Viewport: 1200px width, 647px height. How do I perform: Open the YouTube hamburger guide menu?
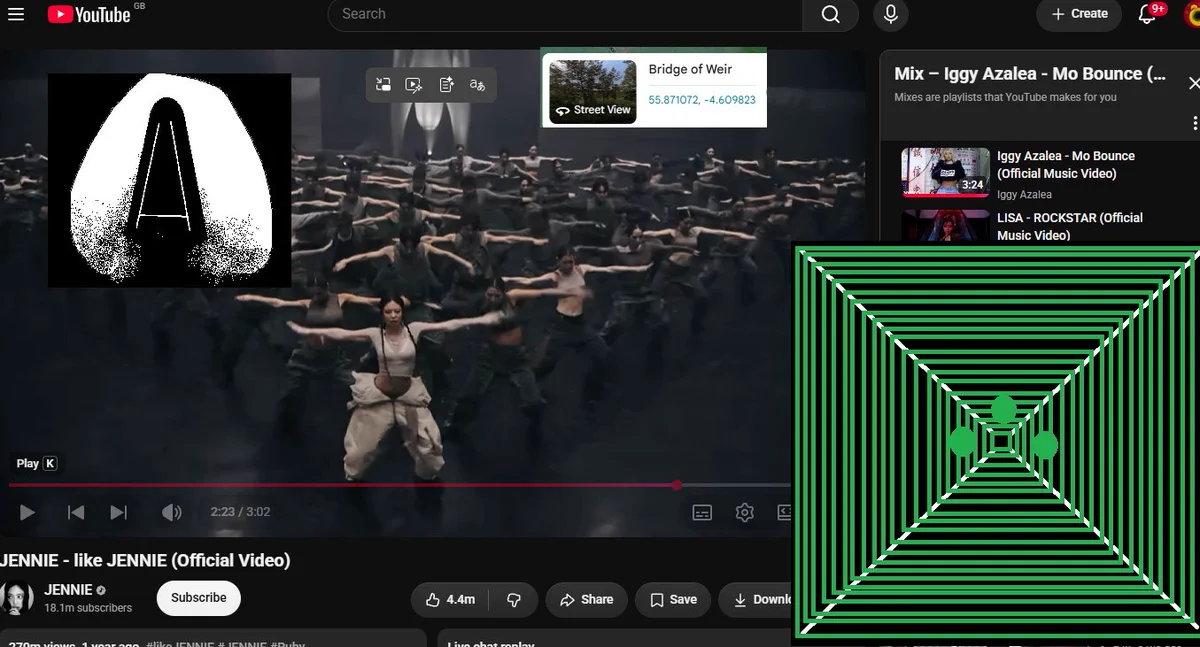pyautogui.click(x=15, y=14)
